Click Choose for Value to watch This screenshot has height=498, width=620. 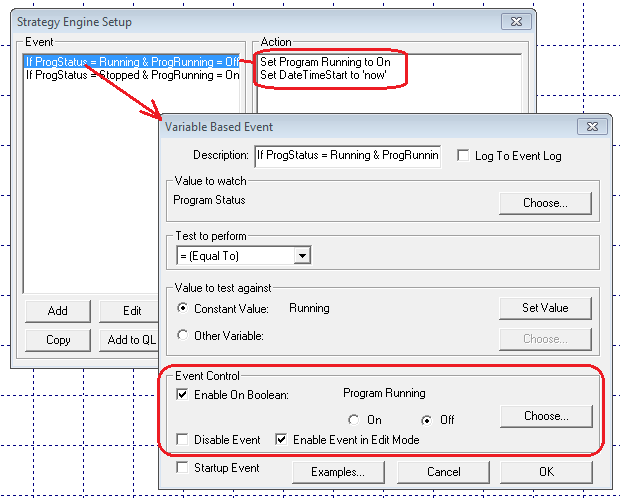coord(545,203)
